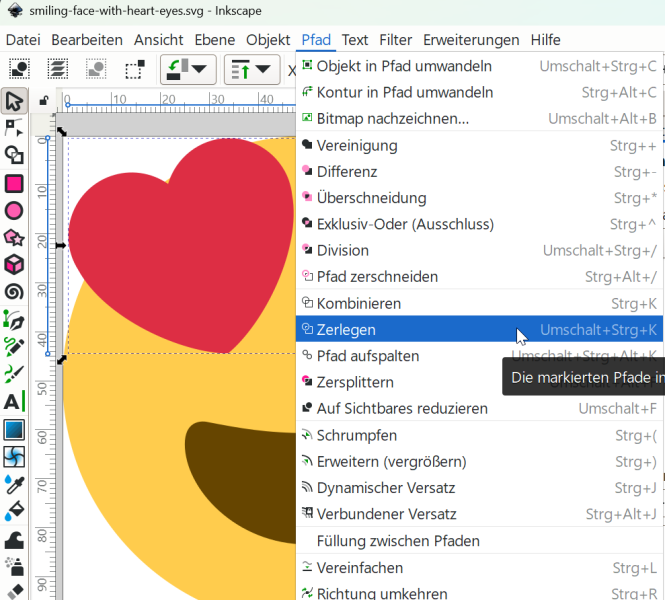Image resolution: width=665 pixels, height=600 pixels.
Task: Select the Mesh gradient tool
Action: point(14,457)
